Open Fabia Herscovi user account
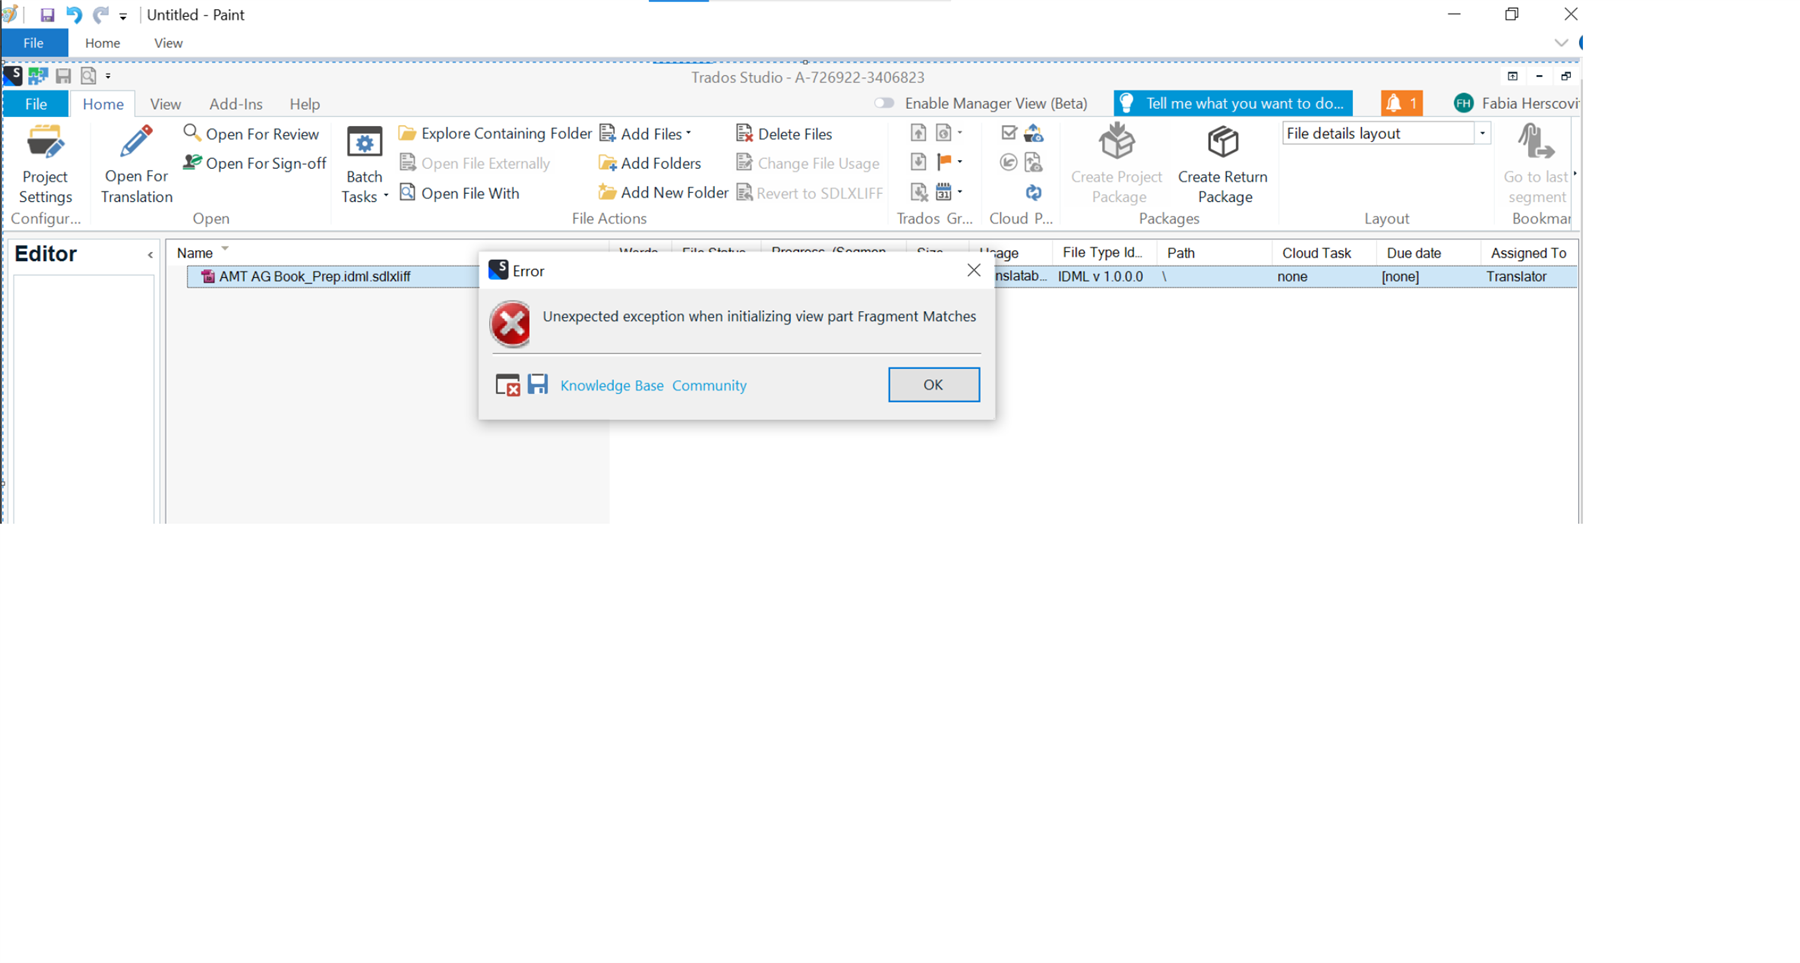This screenshot has width=1800, height=963. click(1516, 103)
